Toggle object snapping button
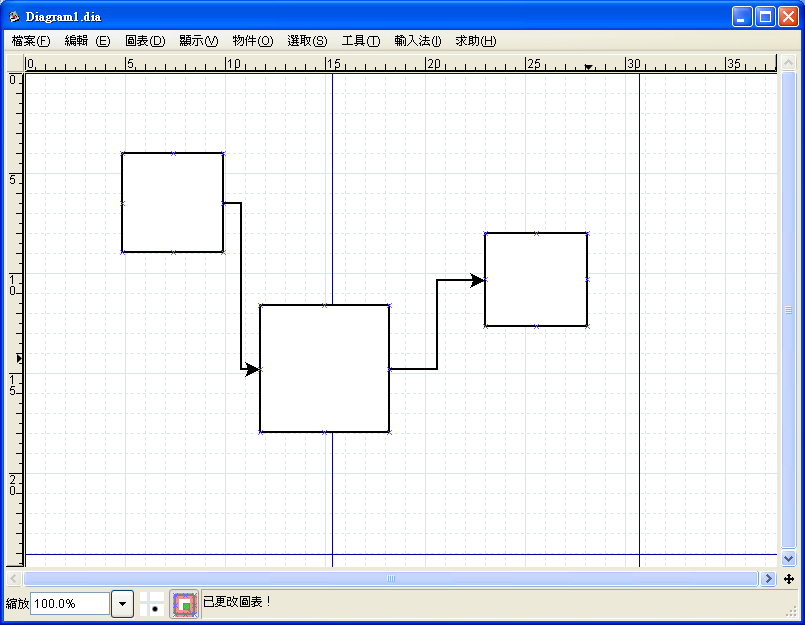Image resolution: width=805 pixels, height=625 pixels. pyautogui.click(x=183, y=603)
